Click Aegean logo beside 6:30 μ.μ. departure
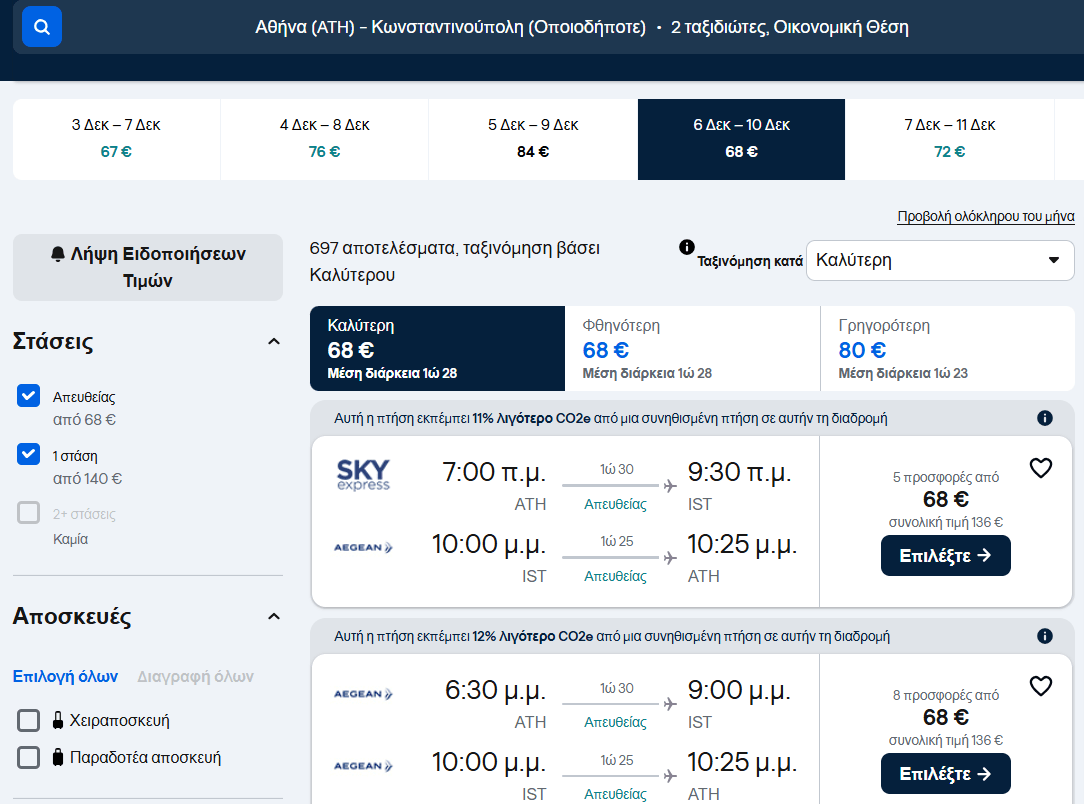Viewport: 1084px width, 804px height. coord(363,694)
